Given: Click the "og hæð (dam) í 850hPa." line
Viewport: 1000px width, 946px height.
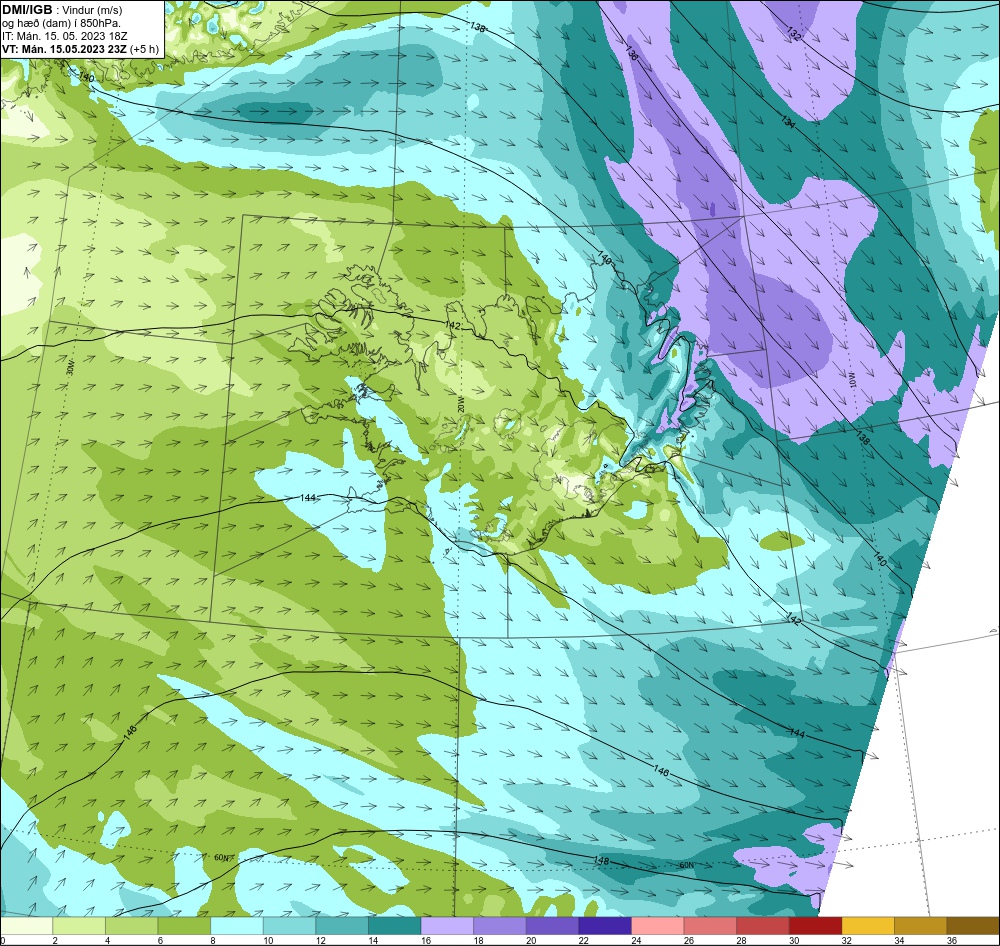Looking at the screenshot, I should click(61, 23).
